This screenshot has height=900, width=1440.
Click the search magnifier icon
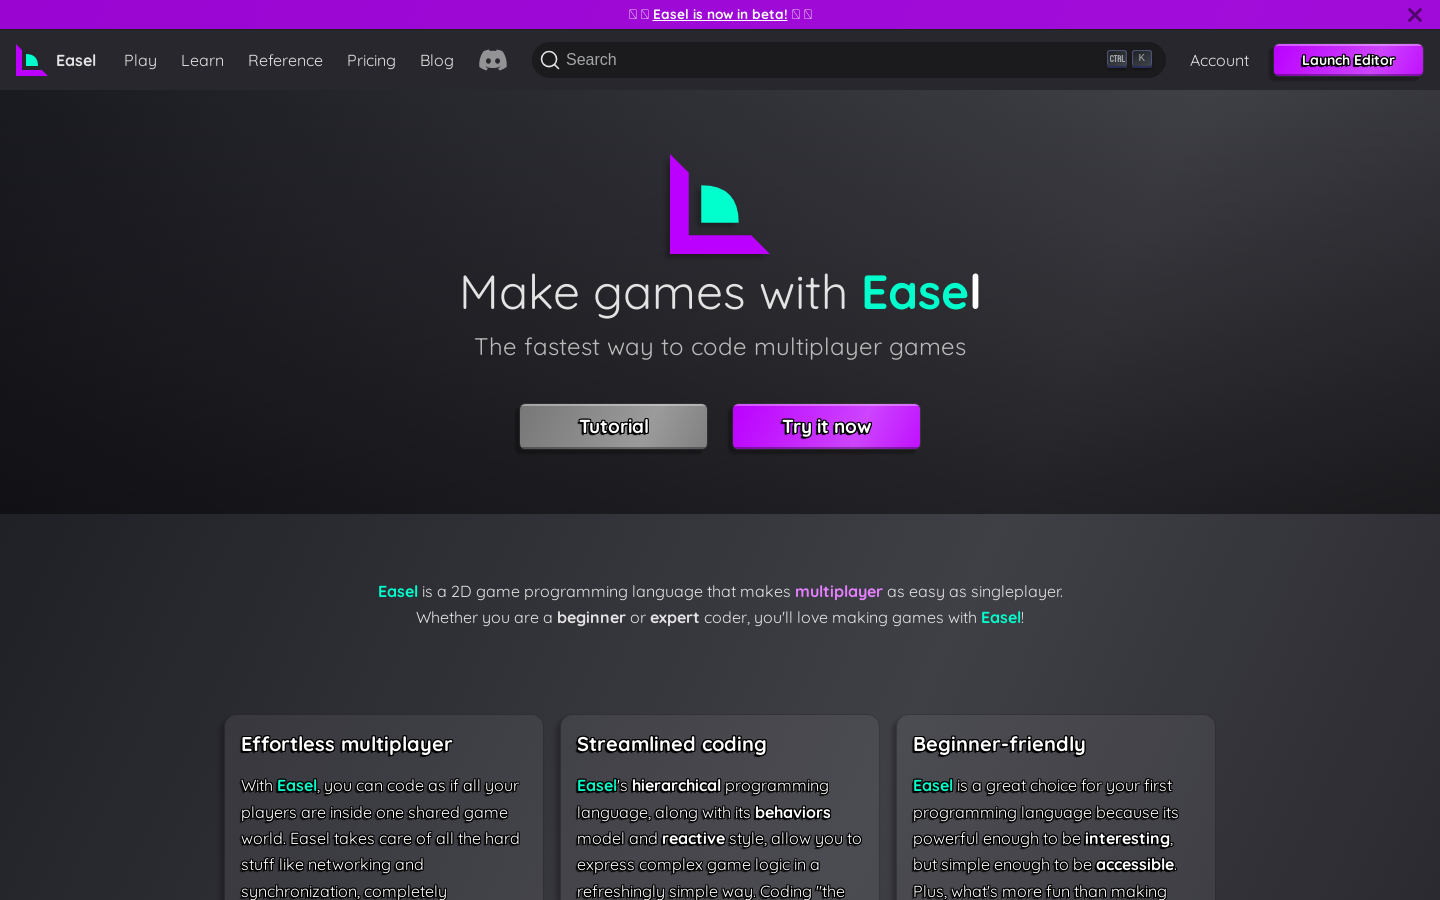click(x=550, y=60)
